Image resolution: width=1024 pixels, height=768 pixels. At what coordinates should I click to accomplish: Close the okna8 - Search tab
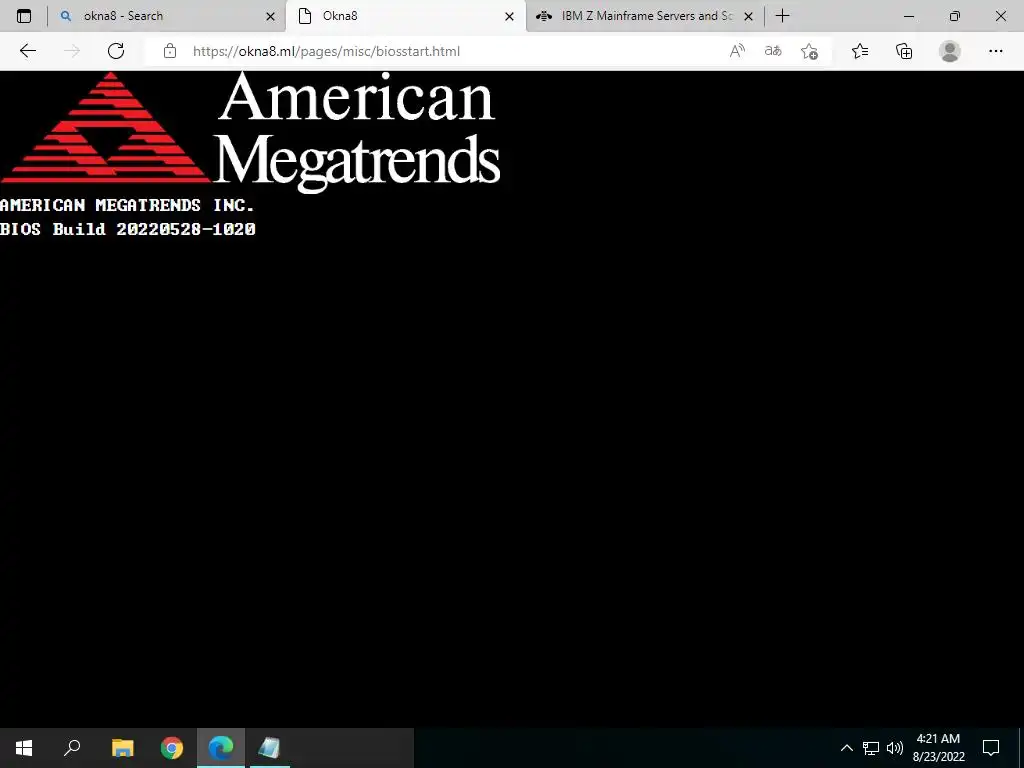click(x=270, y=16)
